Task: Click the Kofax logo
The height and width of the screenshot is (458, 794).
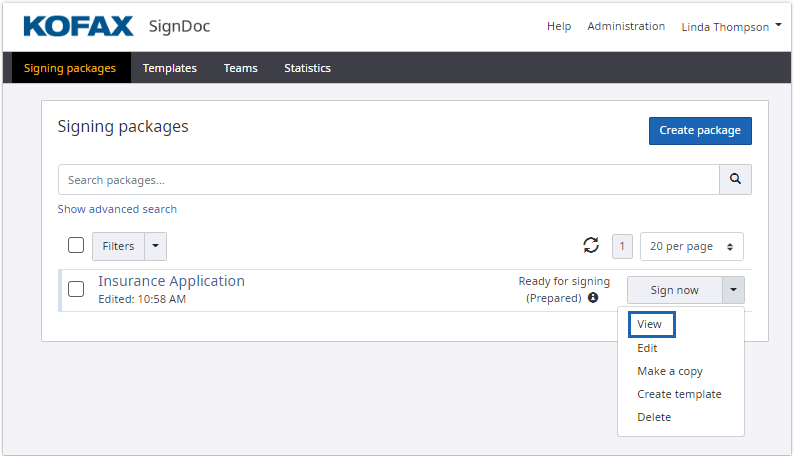Action: 78,26
